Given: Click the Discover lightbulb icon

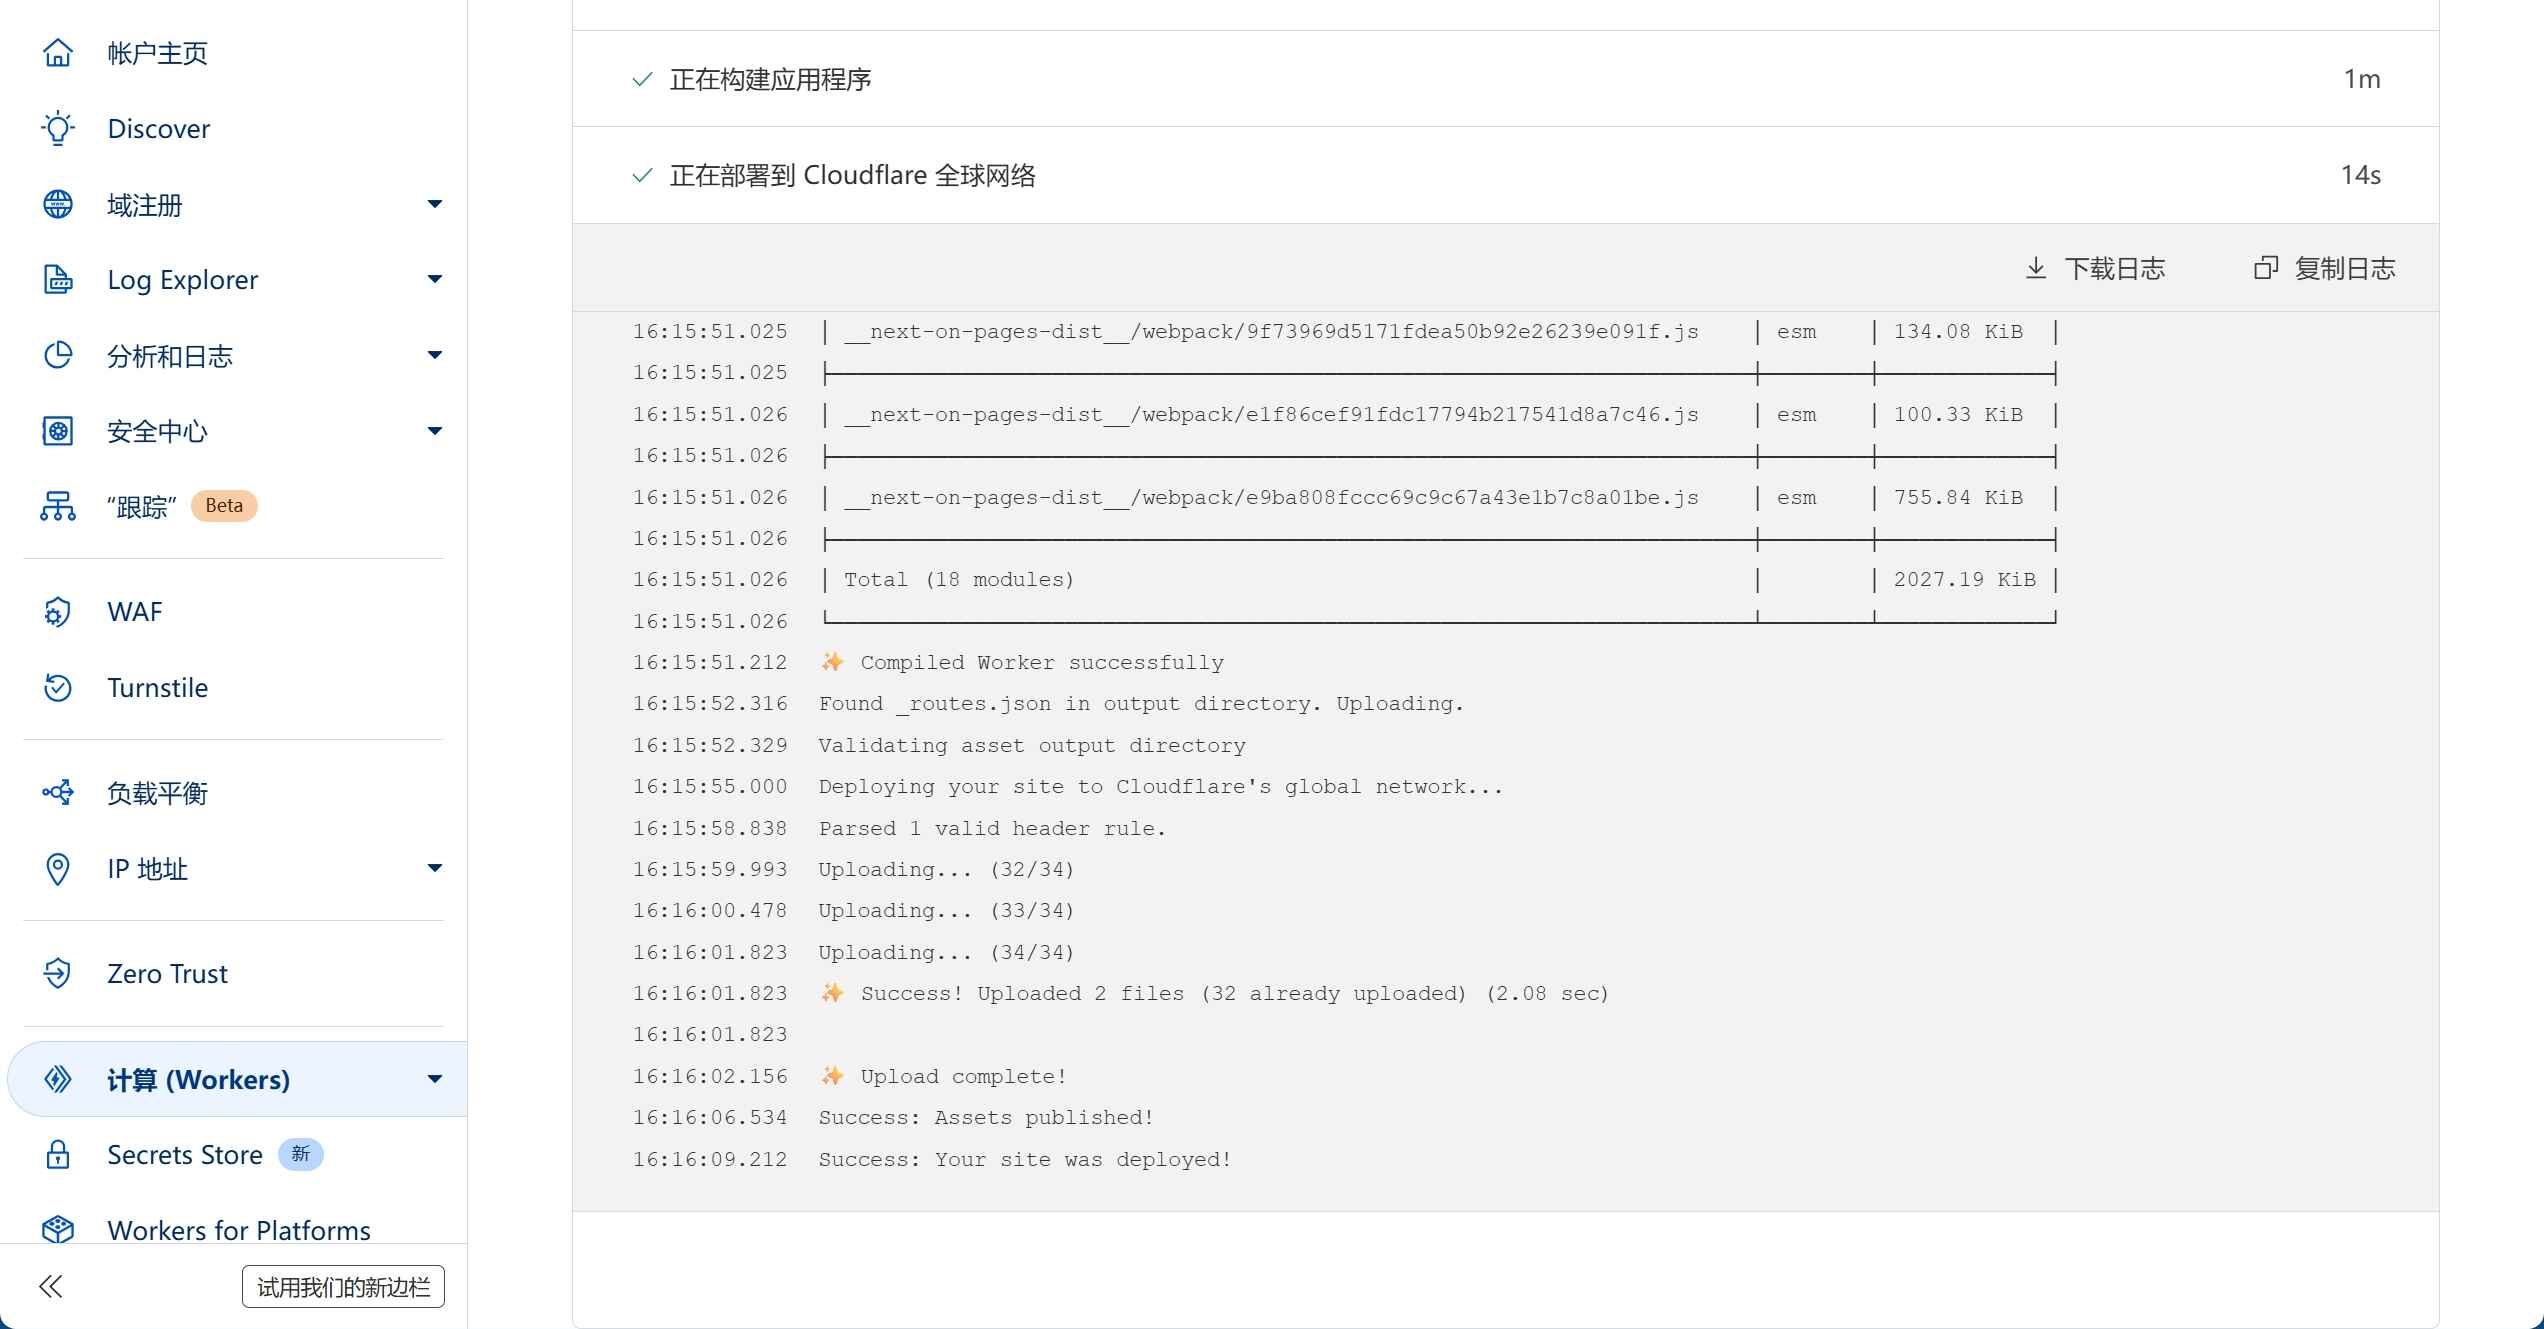Looking at the screenshot, I should pos(58,129).
